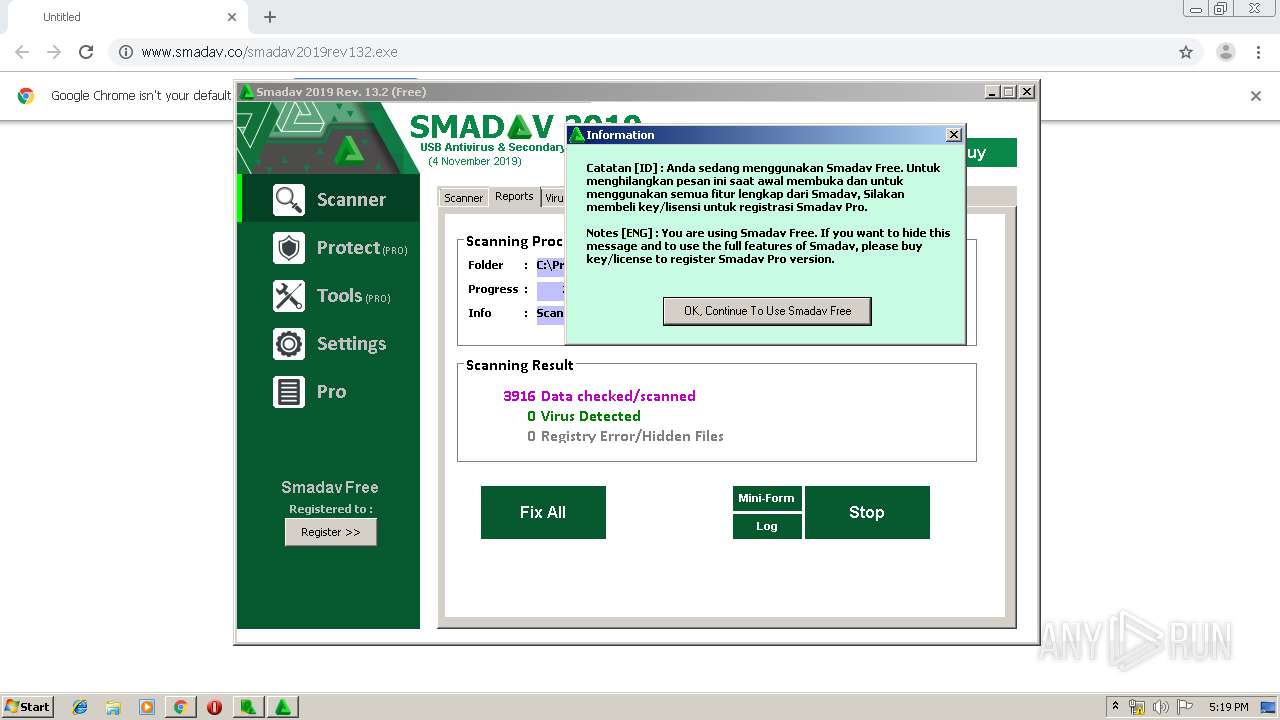Screen dimensions: 1280x720
Task: Open the Tools (PRO) section
Action: tap(329, 296)
